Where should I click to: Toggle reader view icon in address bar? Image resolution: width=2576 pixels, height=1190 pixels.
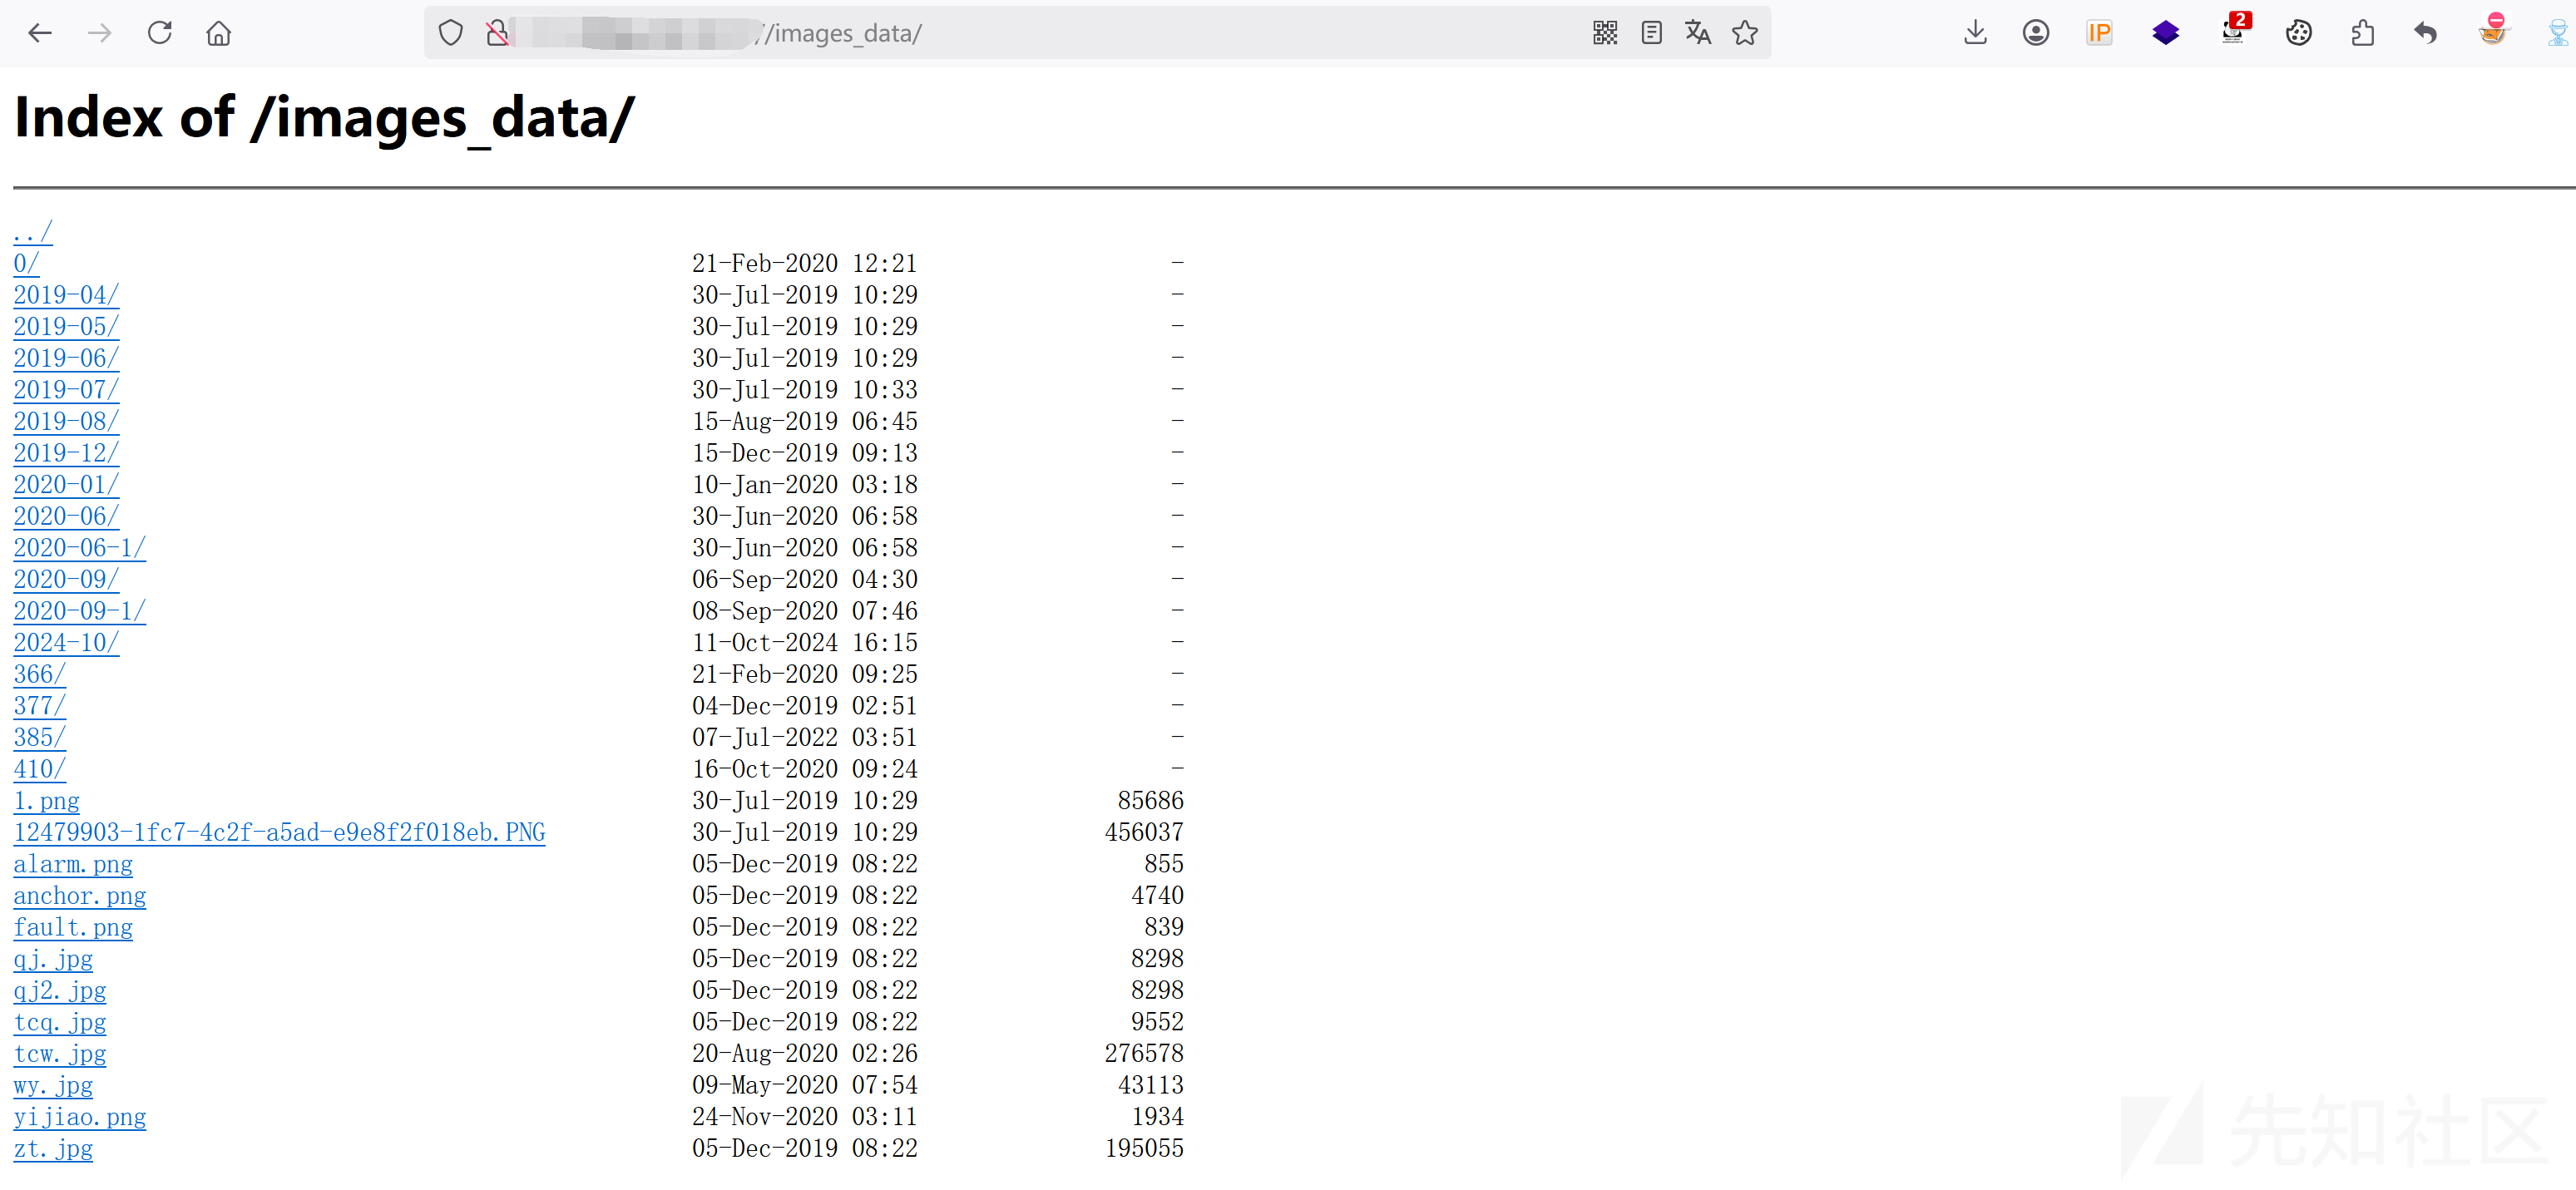tap(1651, 33)
